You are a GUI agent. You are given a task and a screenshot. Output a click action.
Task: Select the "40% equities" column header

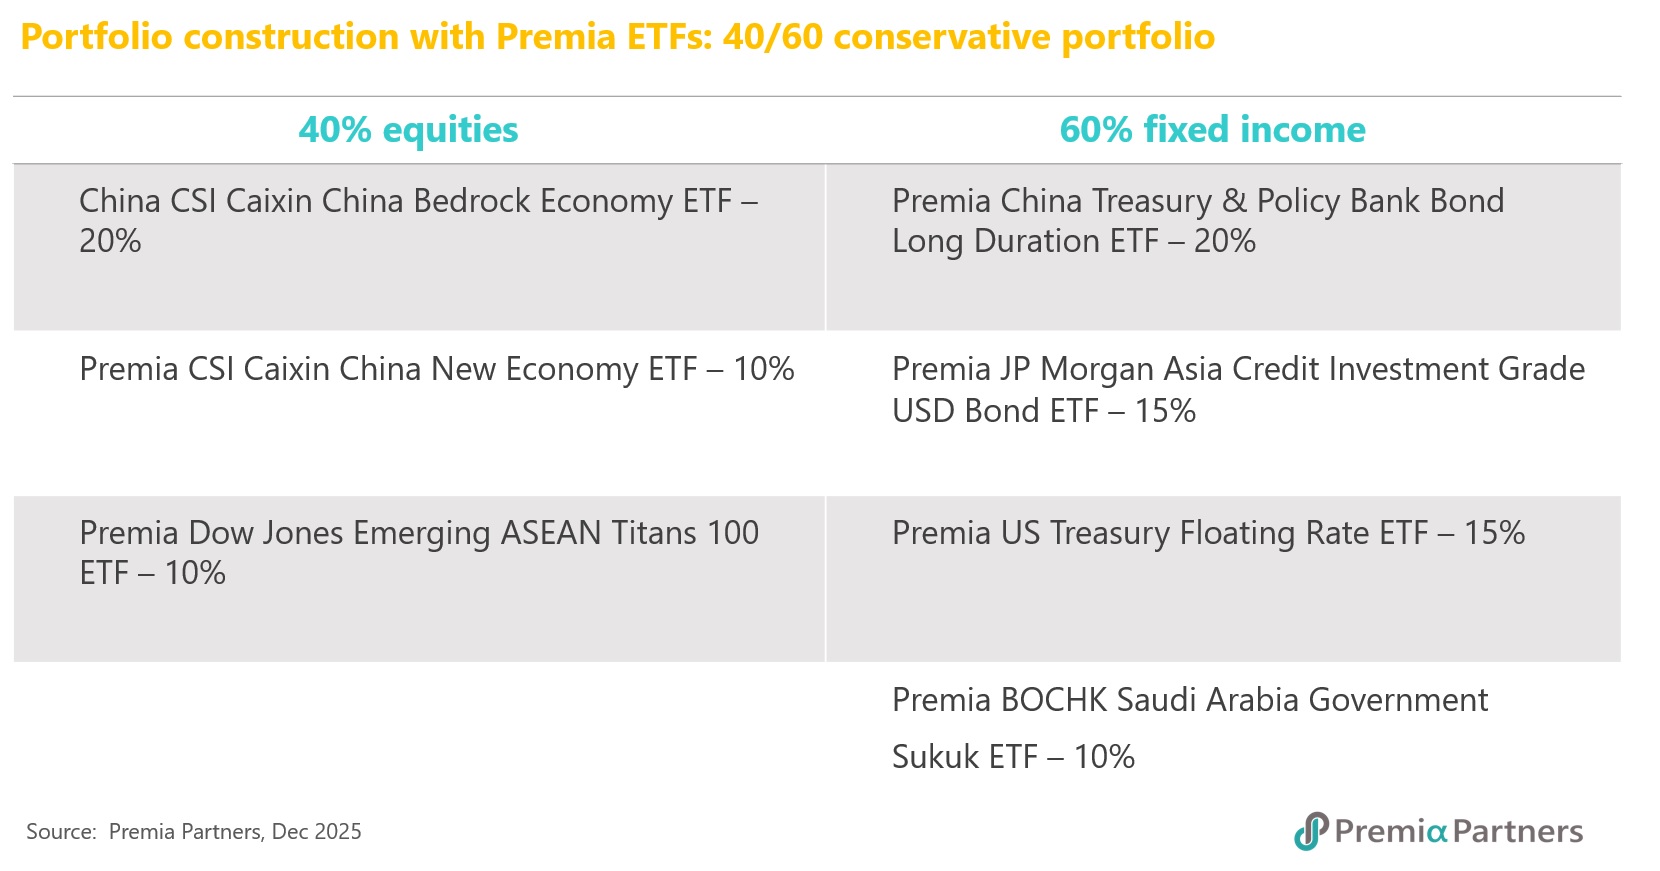408,130
